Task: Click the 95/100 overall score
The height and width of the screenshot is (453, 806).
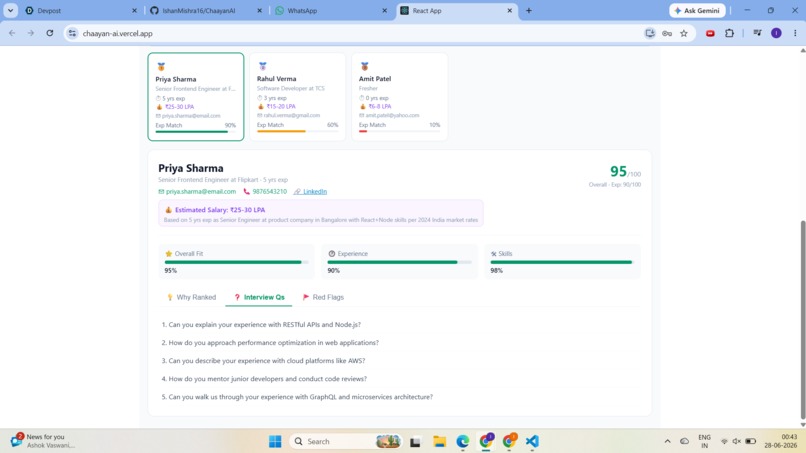Action: 625,172
